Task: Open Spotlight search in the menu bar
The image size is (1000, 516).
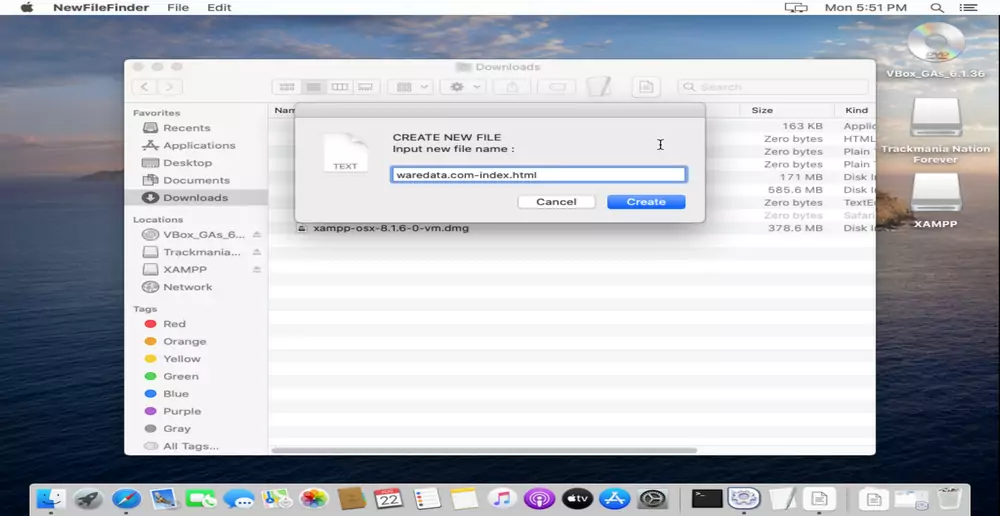Action: tap(937, 8)
